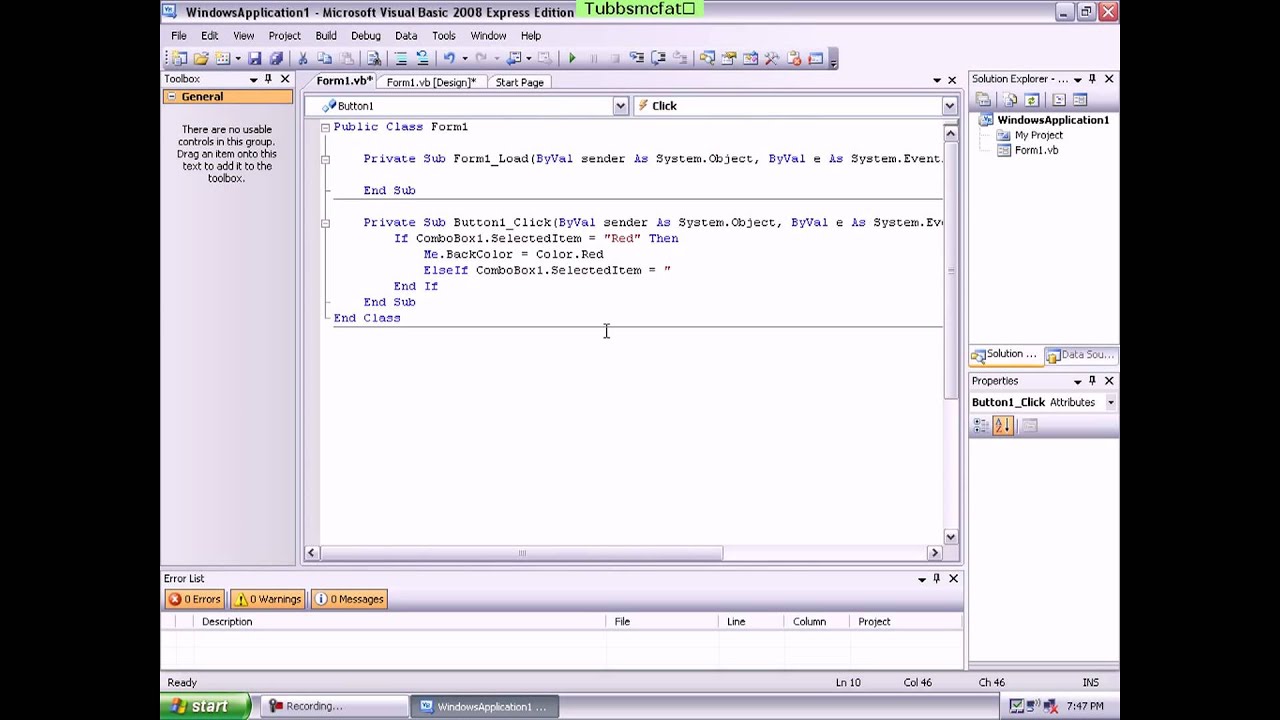Click View Code icon in Solution Explorer
This screenshot has height=720, width=1280.
click(x=1059, y=99)
